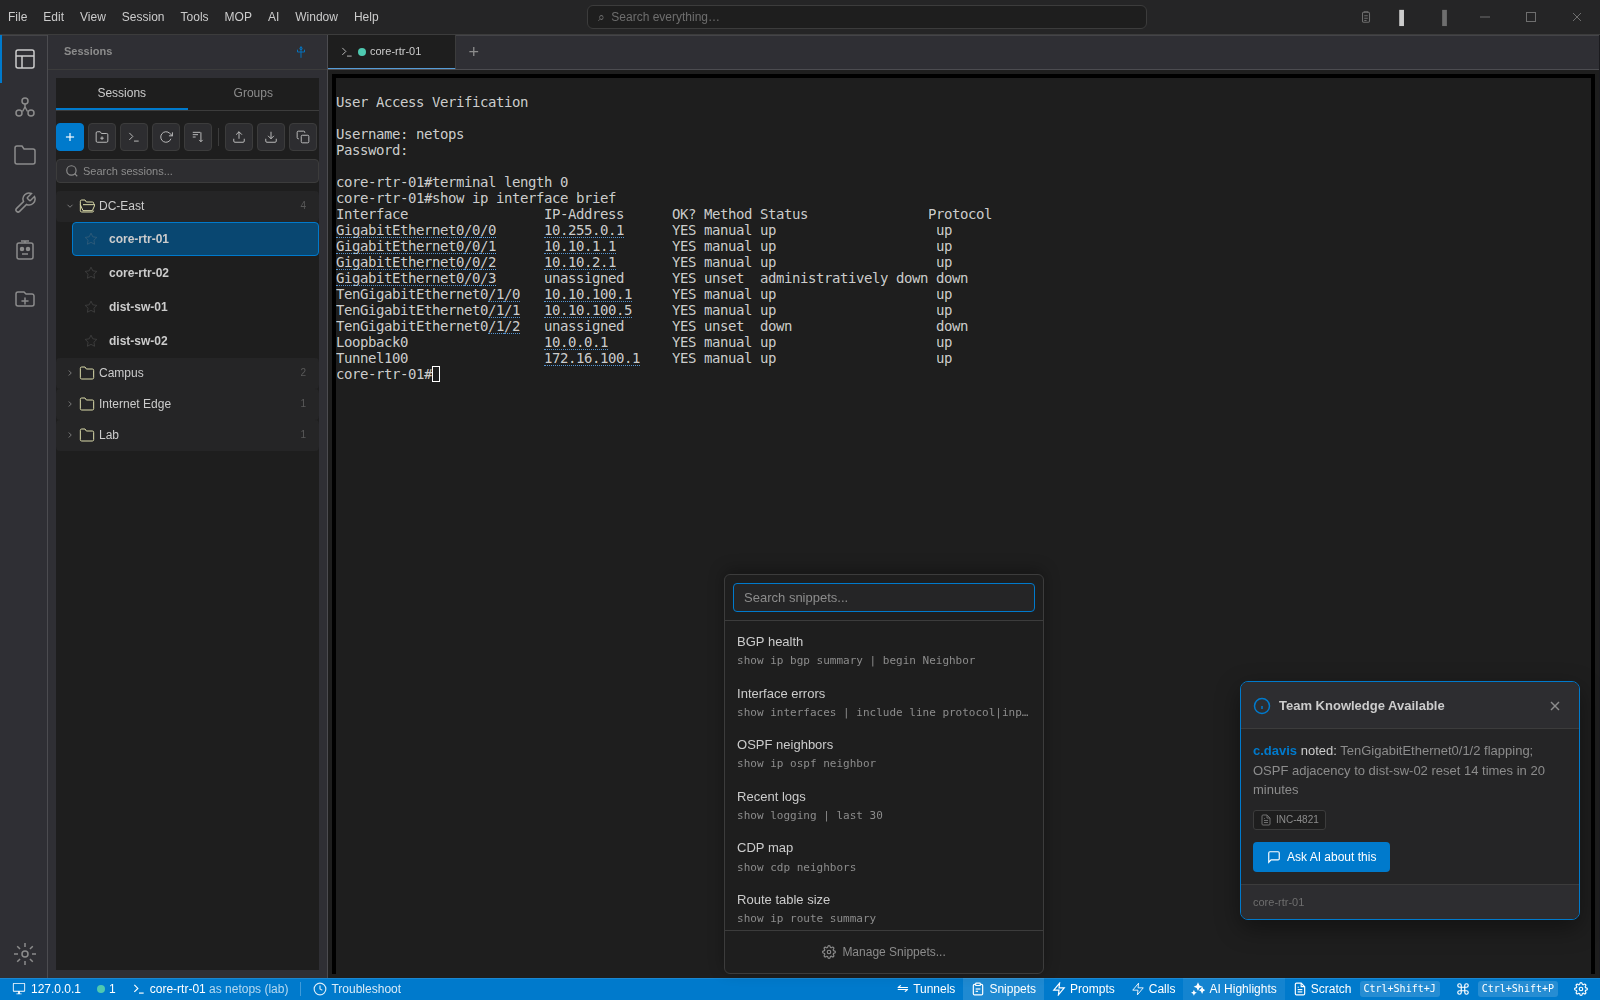Screen dimensions: 1600x1000
Task: Click the 127.0.0.1 status bar indicator
Action: tap(46, 989)
